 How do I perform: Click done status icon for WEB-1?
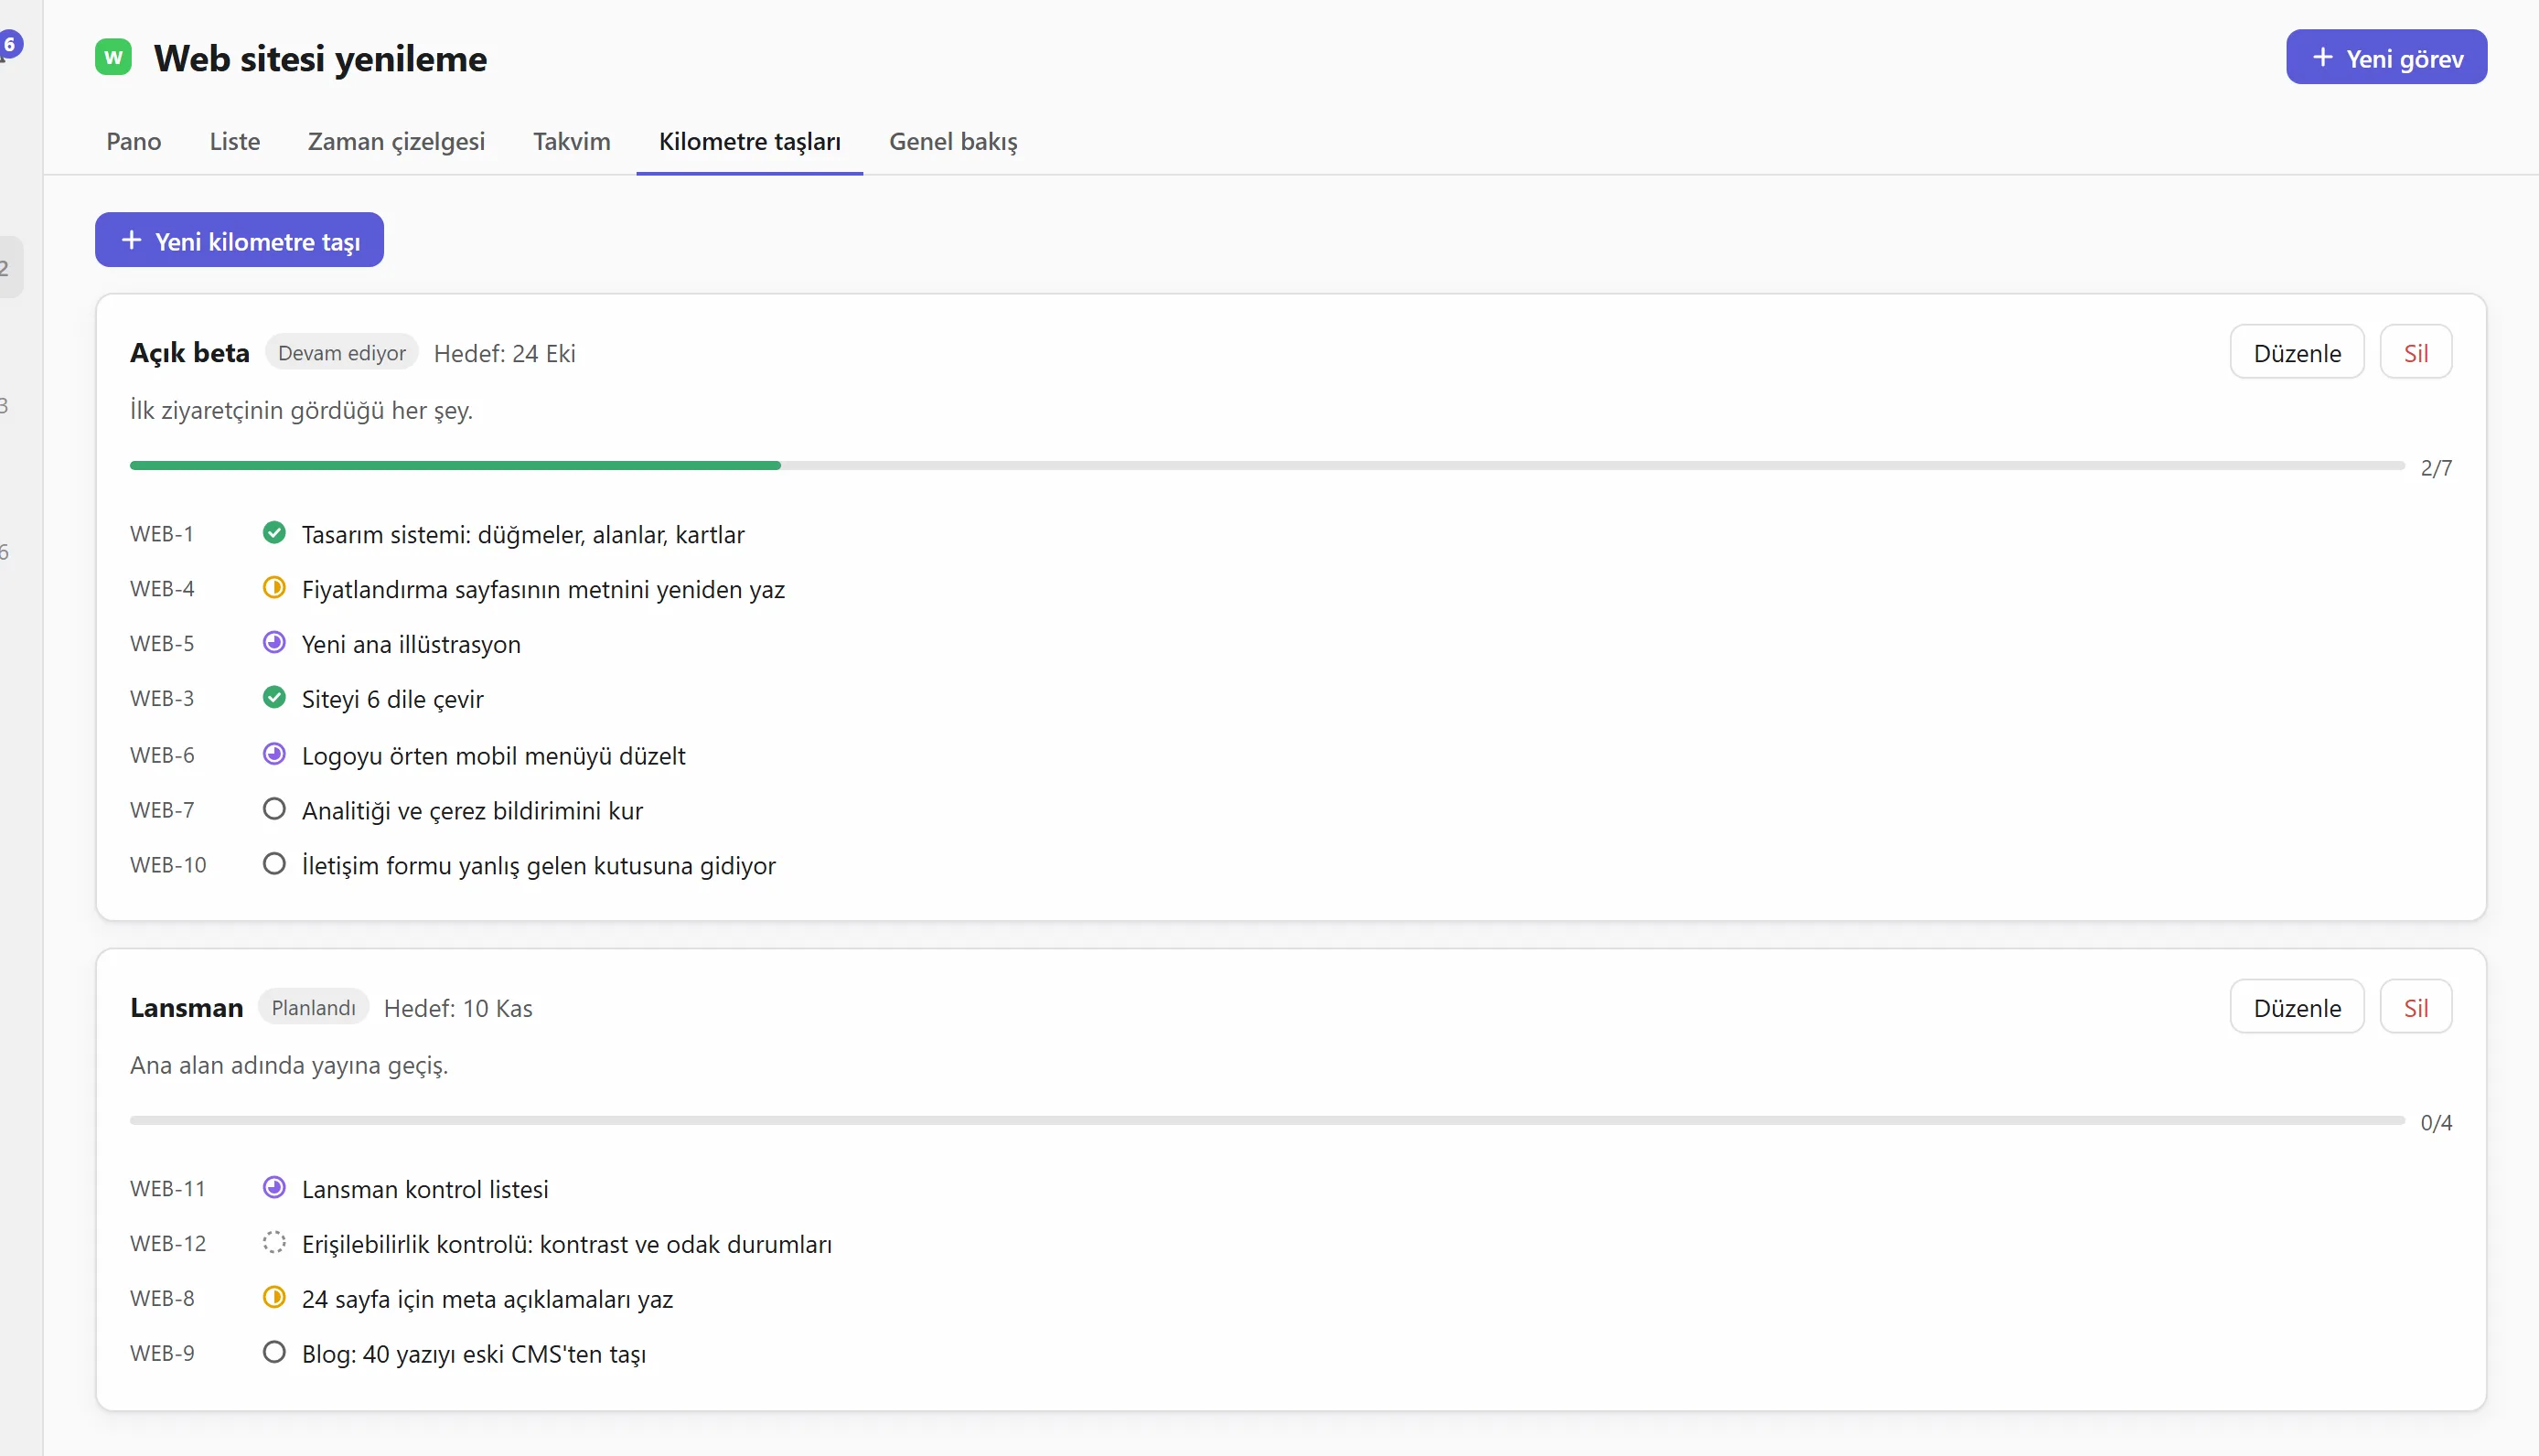(274, 533)
